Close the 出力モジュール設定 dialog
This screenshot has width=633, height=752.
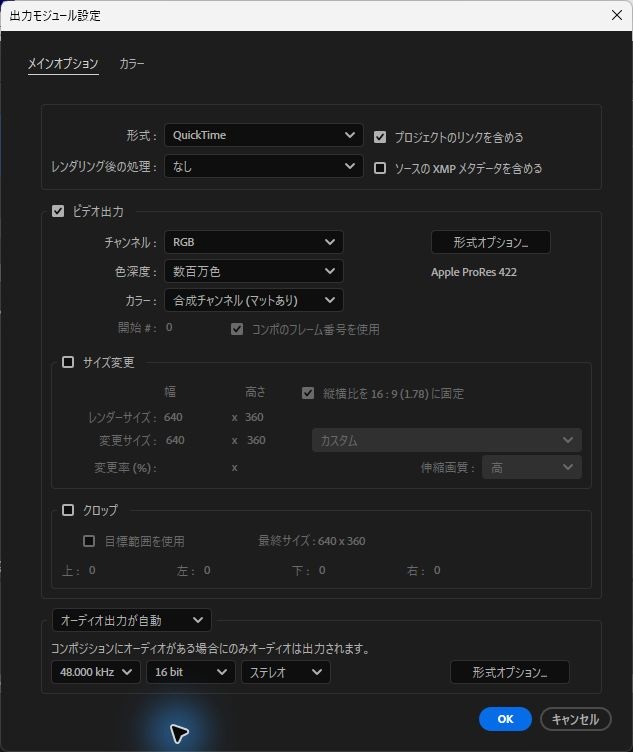(617, 15)
